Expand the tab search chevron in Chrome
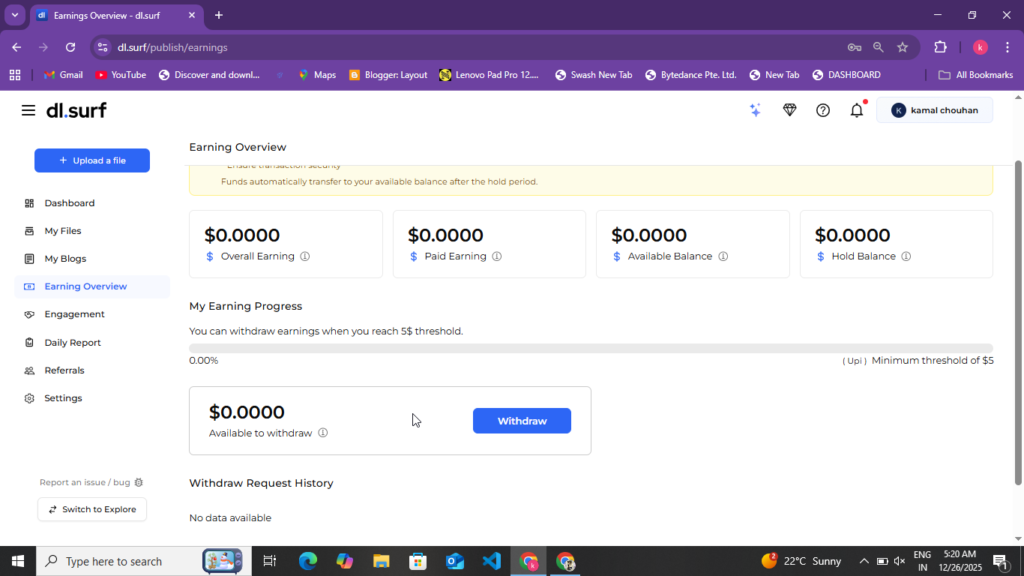 15,15
